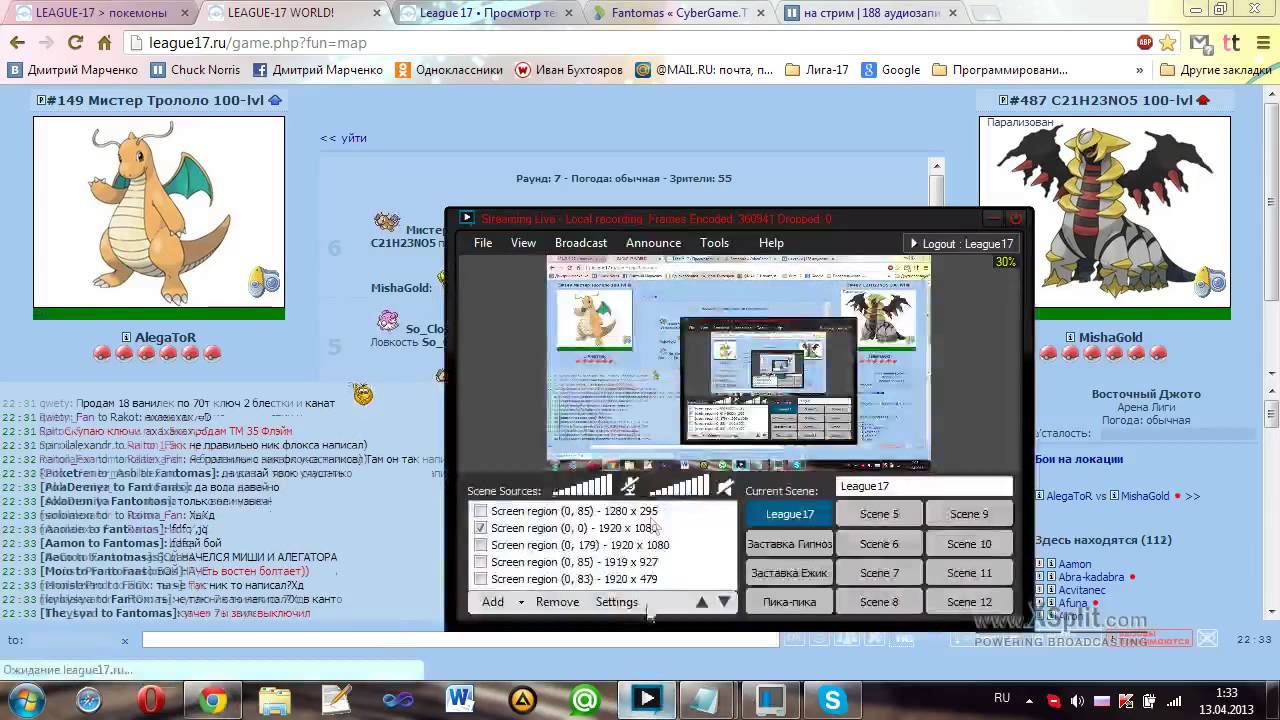Screen dimensions: 1280x720
Task: Open the XSplit Tools menu
Action: point(714,243)
